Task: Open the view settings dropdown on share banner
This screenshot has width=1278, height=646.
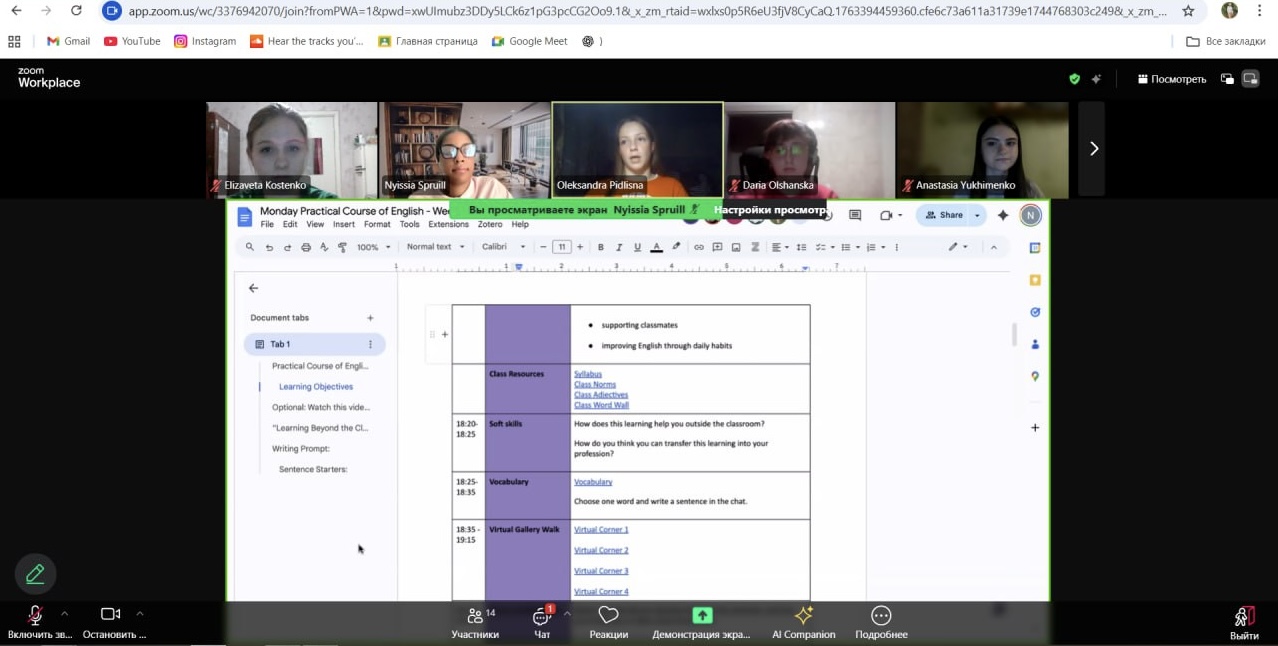Action: 769,210
